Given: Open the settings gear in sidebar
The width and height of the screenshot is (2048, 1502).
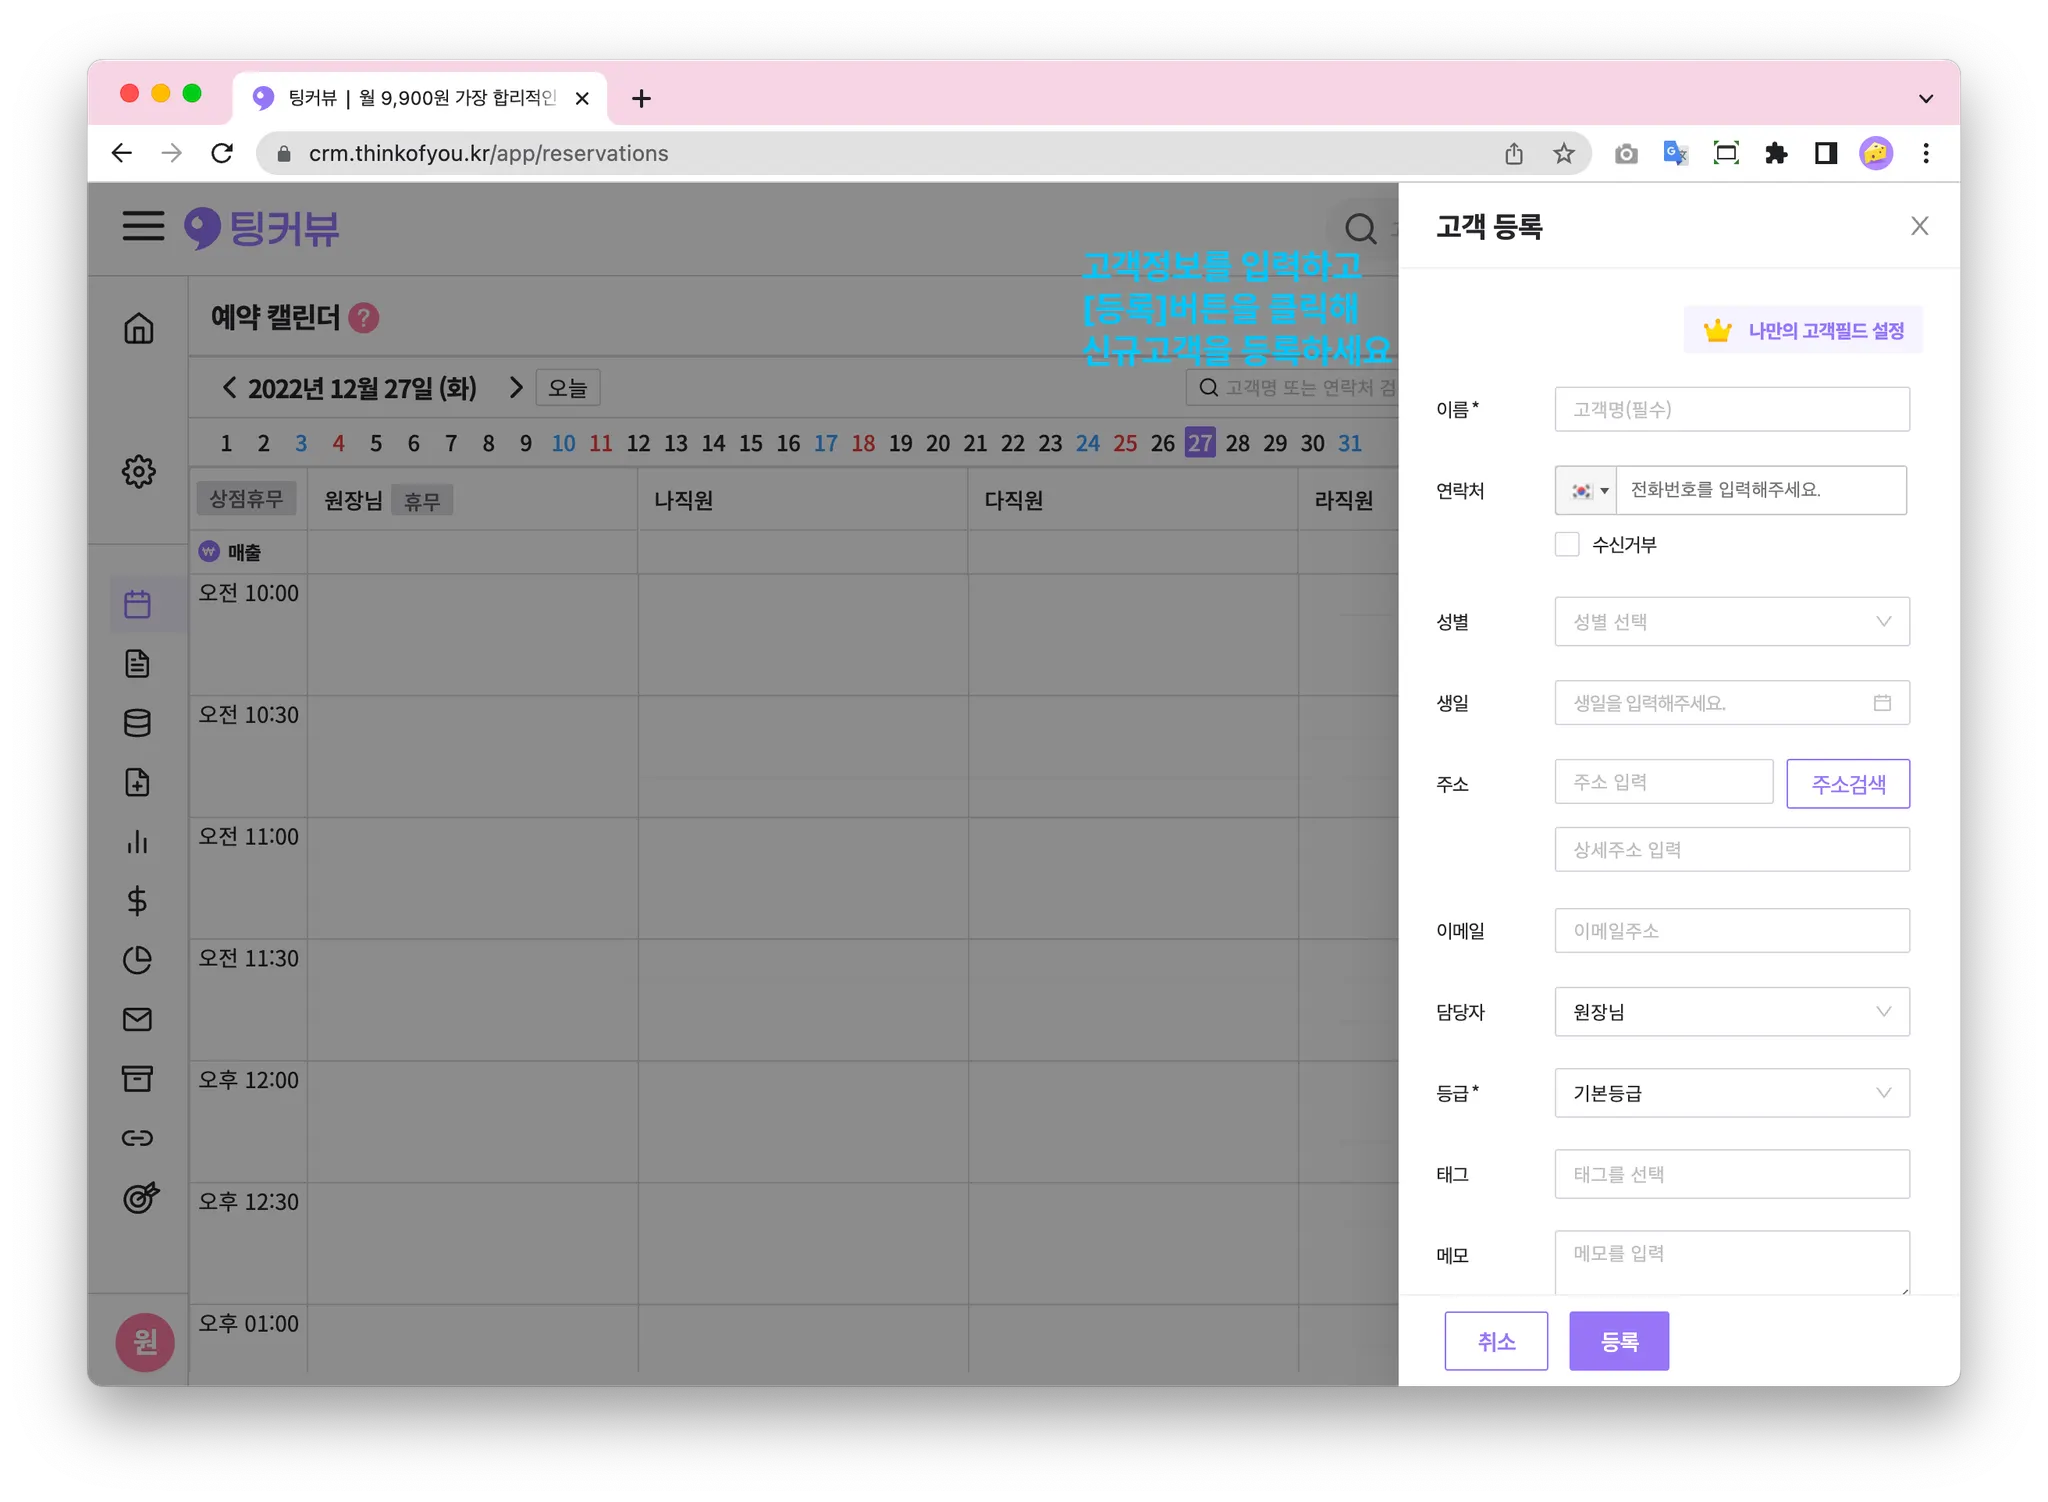Looking at the screenshot, I should point(138,471).
